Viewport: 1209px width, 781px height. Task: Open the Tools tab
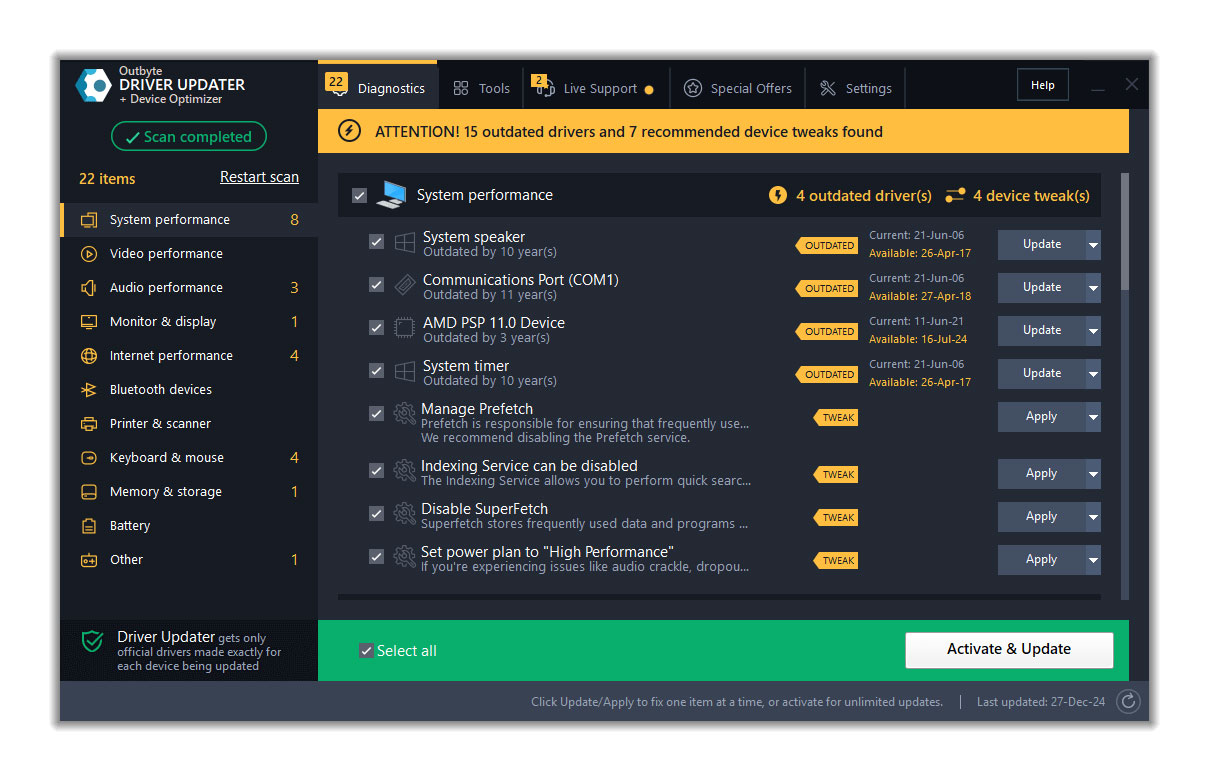pos(481,88)
